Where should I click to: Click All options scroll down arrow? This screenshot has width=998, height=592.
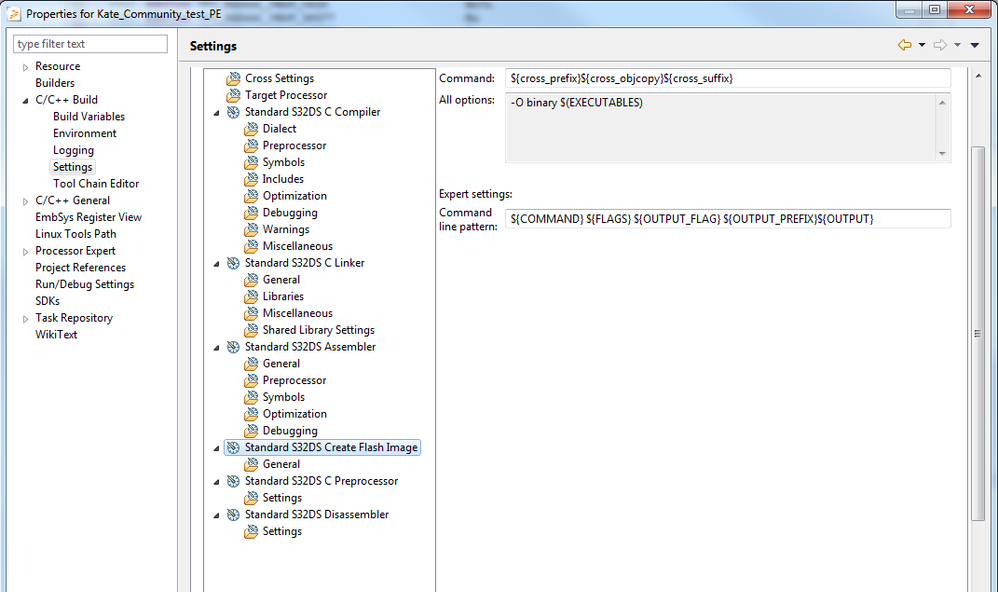pos(943,153)
